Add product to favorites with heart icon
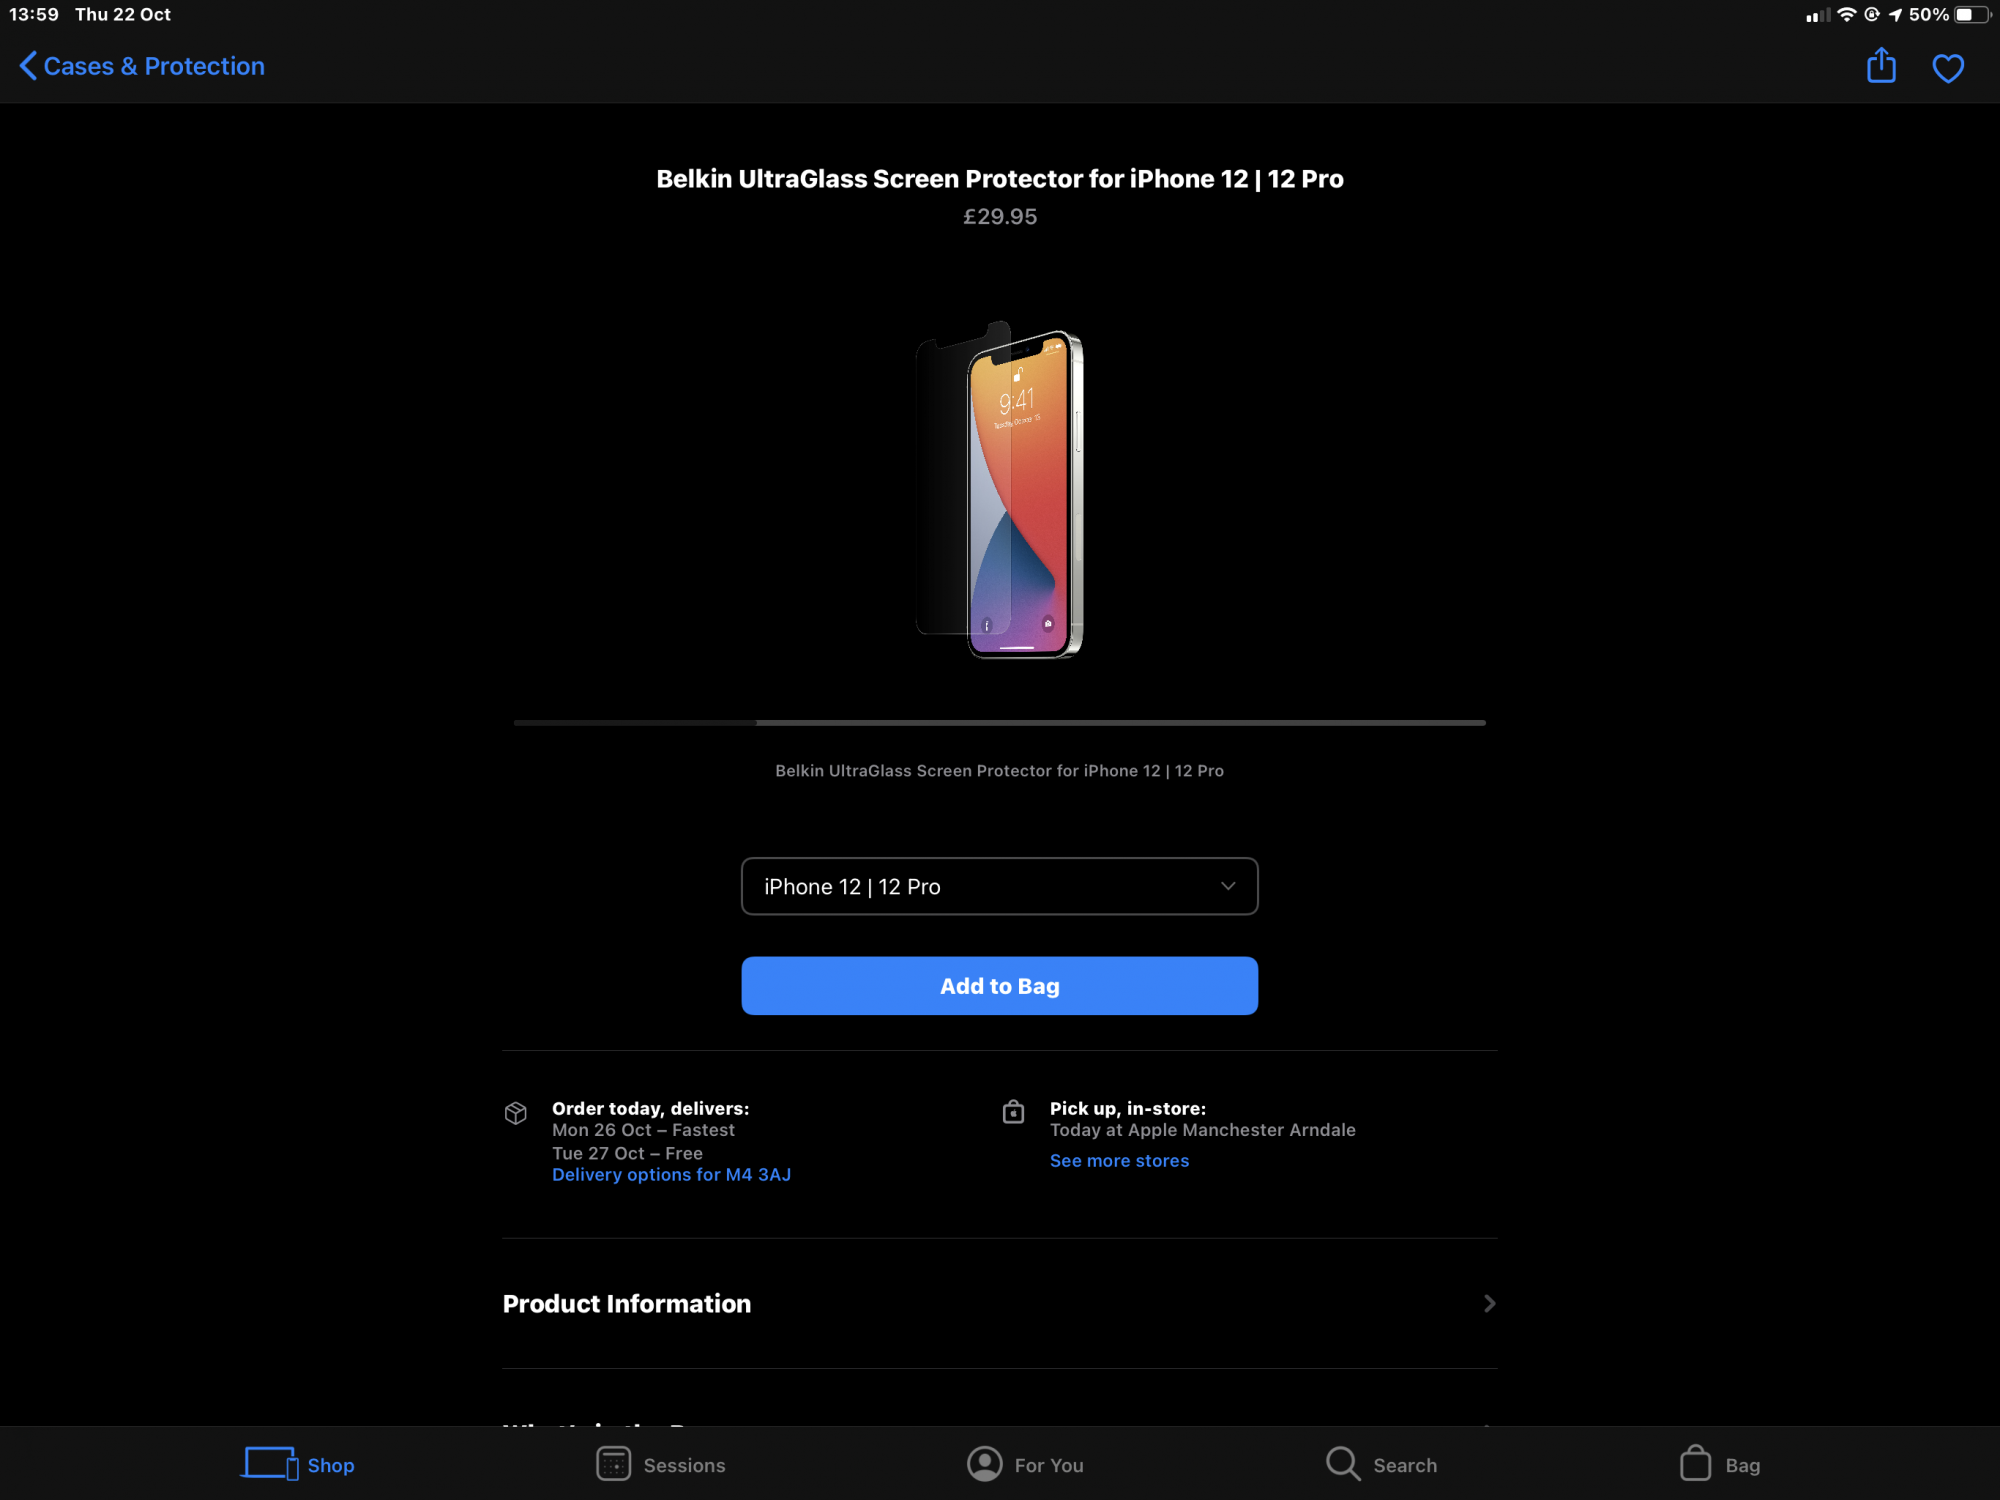The height and width of the screenshot is (1500, 2000). tap(1947, 68)
